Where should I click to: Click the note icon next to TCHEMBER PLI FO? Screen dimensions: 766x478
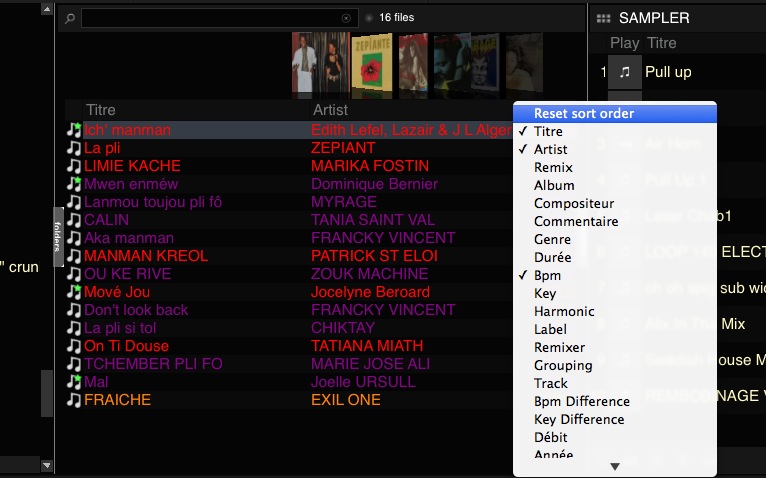[x=74, y=364]
